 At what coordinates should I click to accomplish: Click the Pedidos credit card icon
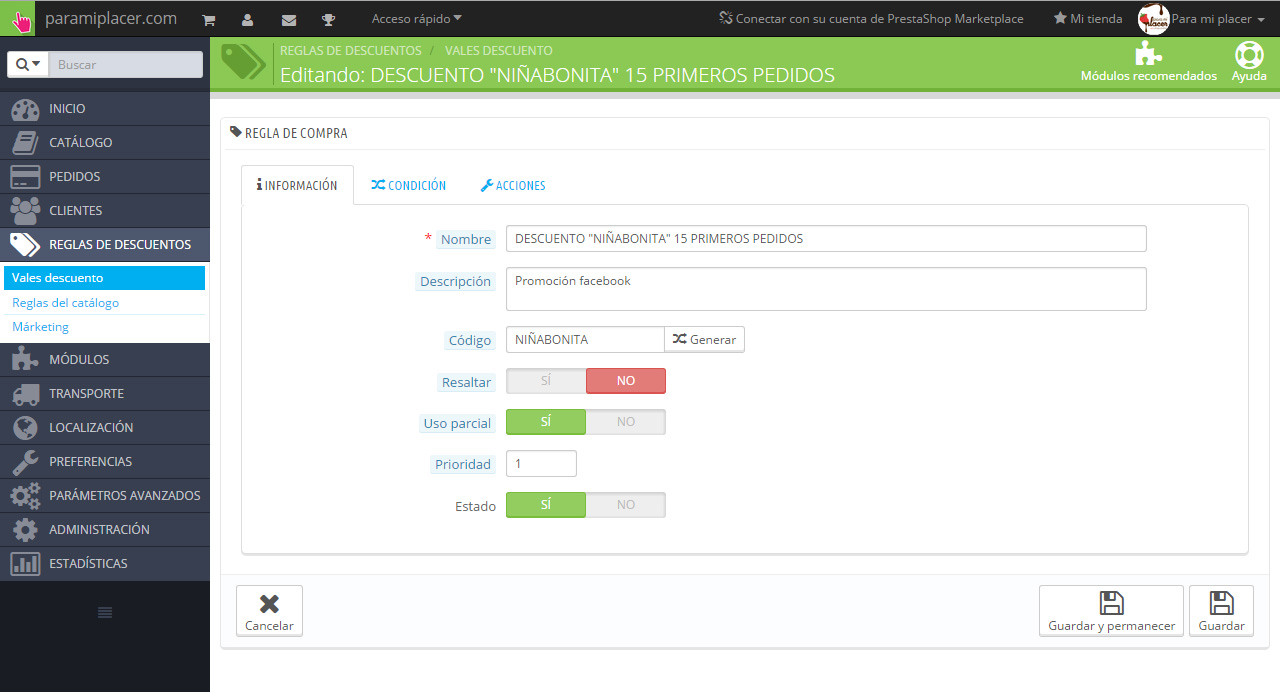25,176
